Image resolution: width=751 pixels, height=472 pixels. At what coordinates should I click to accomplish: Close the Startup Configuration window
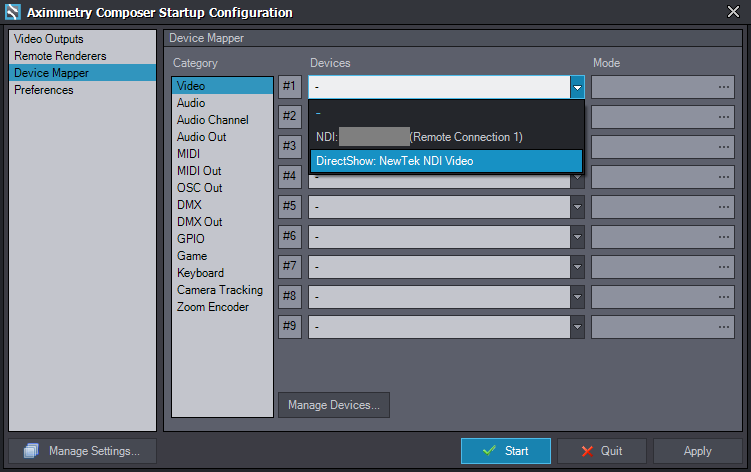click(x=734, y=12)
